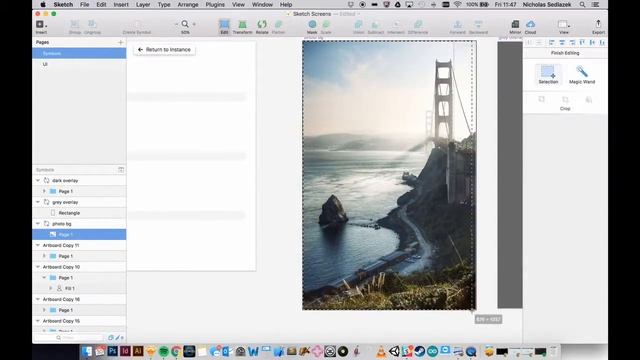640x360 pixels.
Task: Select the Fill 1 layer row
Action: (79, 288)
